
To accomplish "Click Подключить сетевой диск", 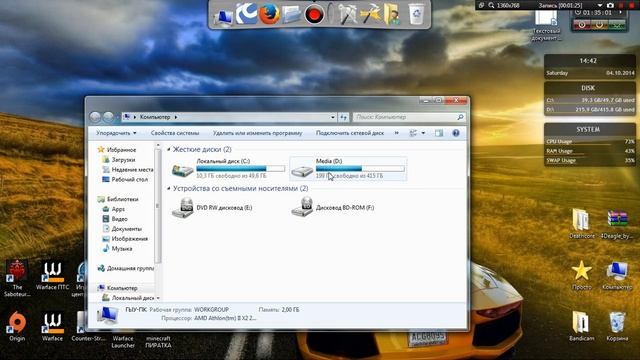I will (350, 133).
